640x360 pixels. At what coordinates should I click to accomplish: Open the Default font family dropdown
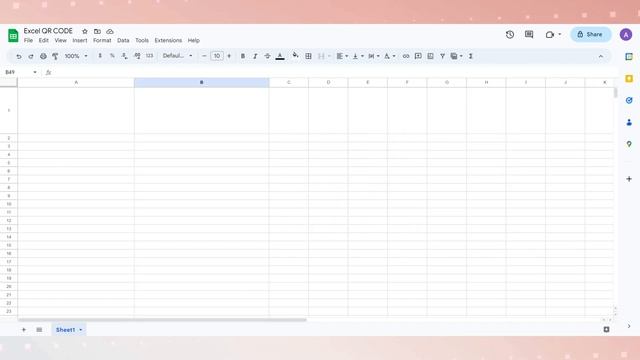[177, 56]
